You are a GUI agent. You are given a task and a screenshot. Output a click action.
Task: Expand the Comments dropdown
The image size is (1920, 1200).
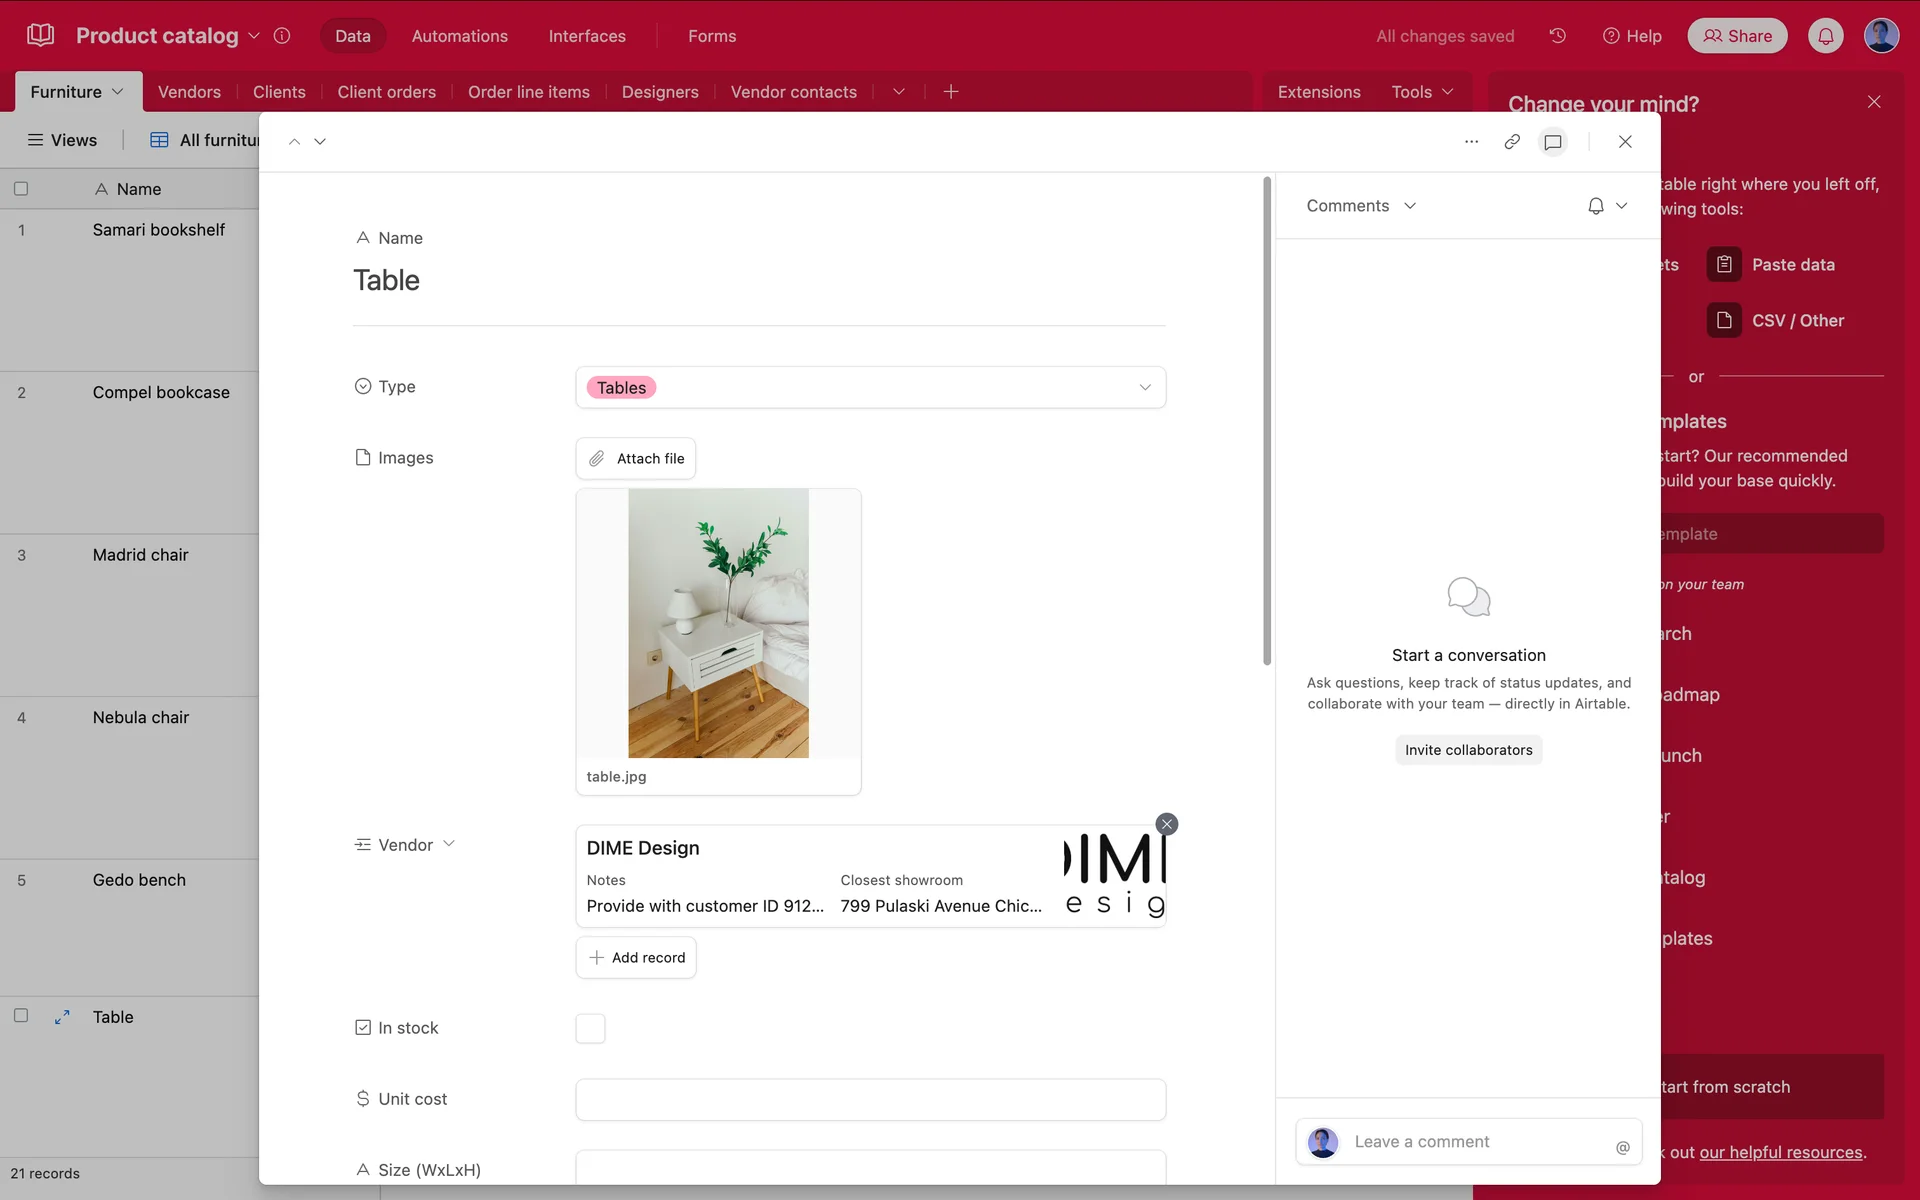(x=1361, y=206)
